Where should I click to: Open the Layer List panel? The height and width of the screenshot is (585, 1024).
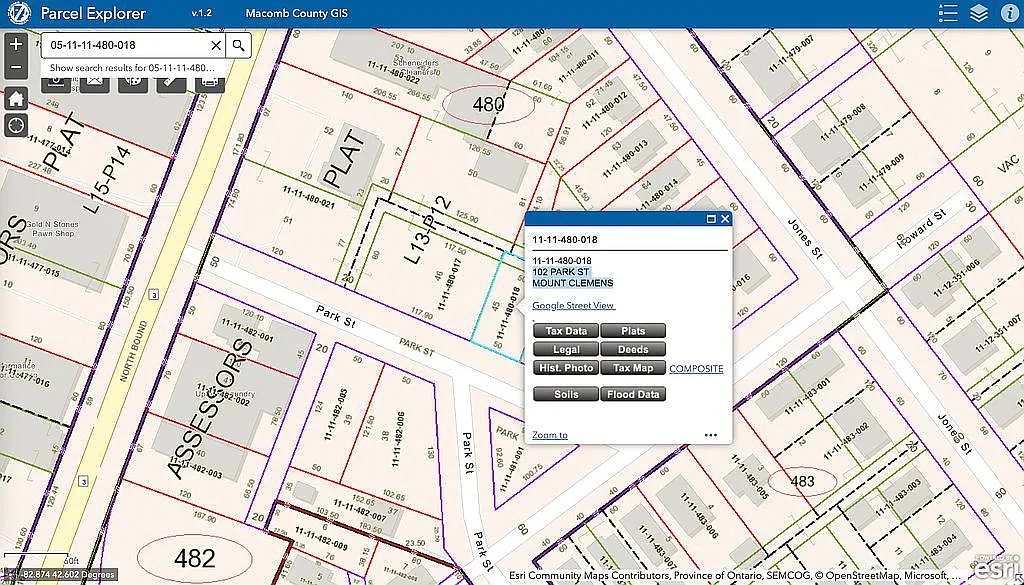(x=979, y=14)
